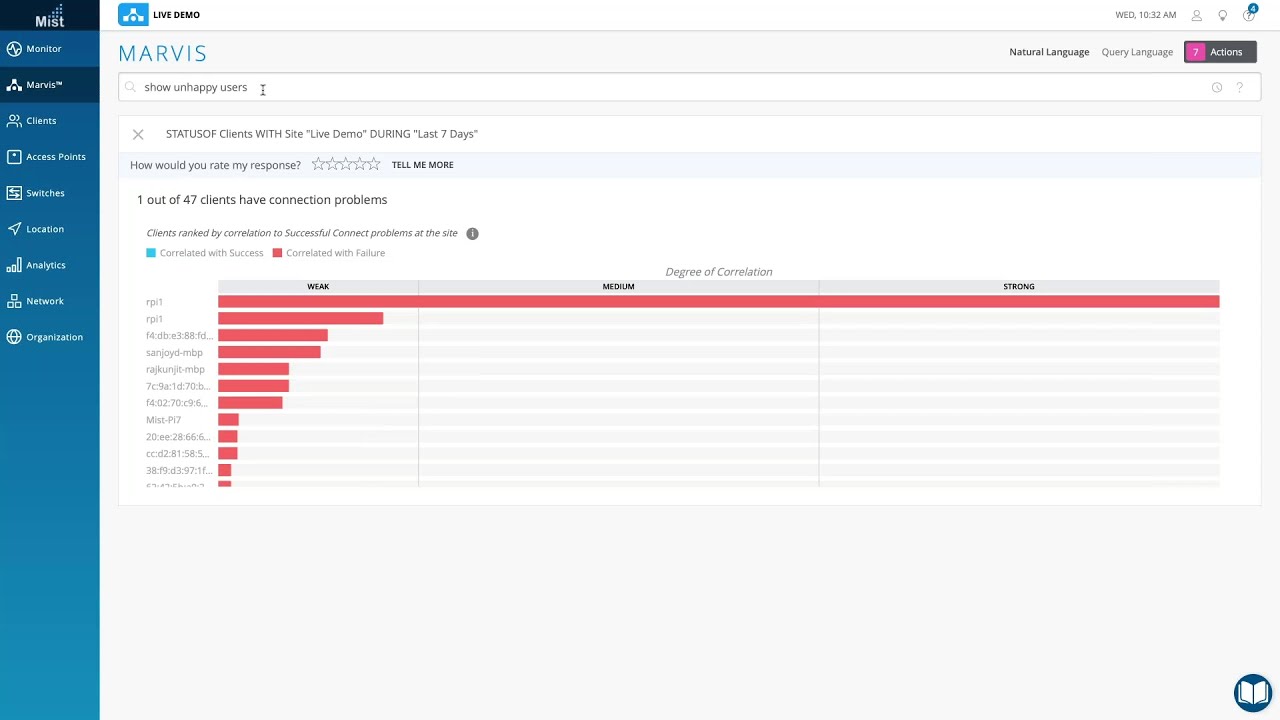
Task: Toggle Correlated with Failure legend swatch
Action: tap(277, 253)
